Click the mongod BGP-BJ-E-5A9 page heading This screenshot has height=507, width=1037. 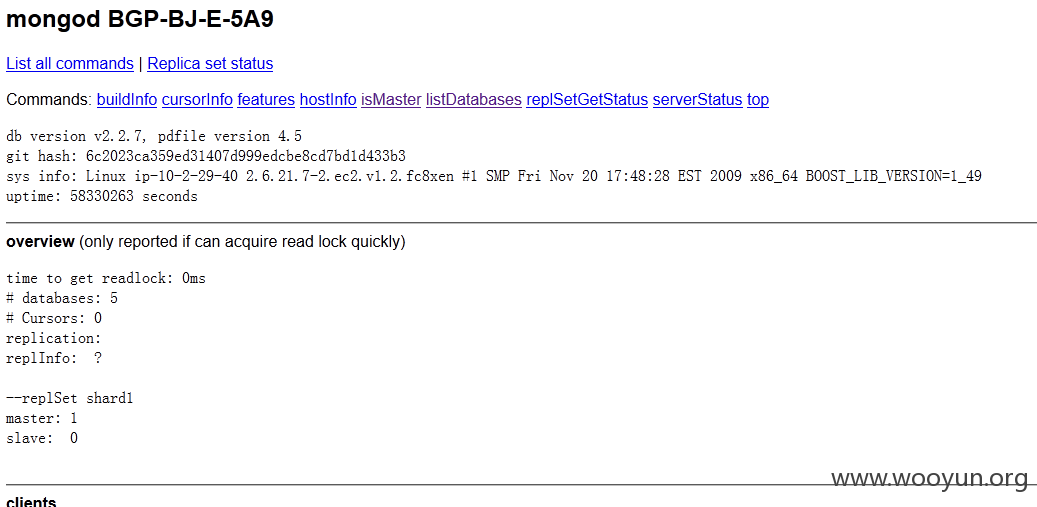pyautogui.click(x=140, y=19)
